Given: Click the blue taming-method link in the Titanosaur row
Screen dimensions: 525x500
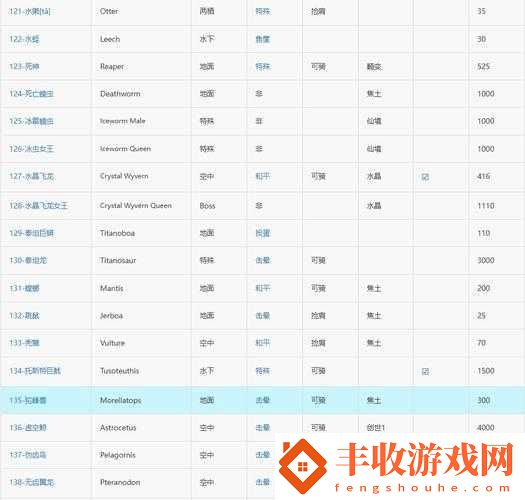Looking at the screenshot, I should coord(263,260).
